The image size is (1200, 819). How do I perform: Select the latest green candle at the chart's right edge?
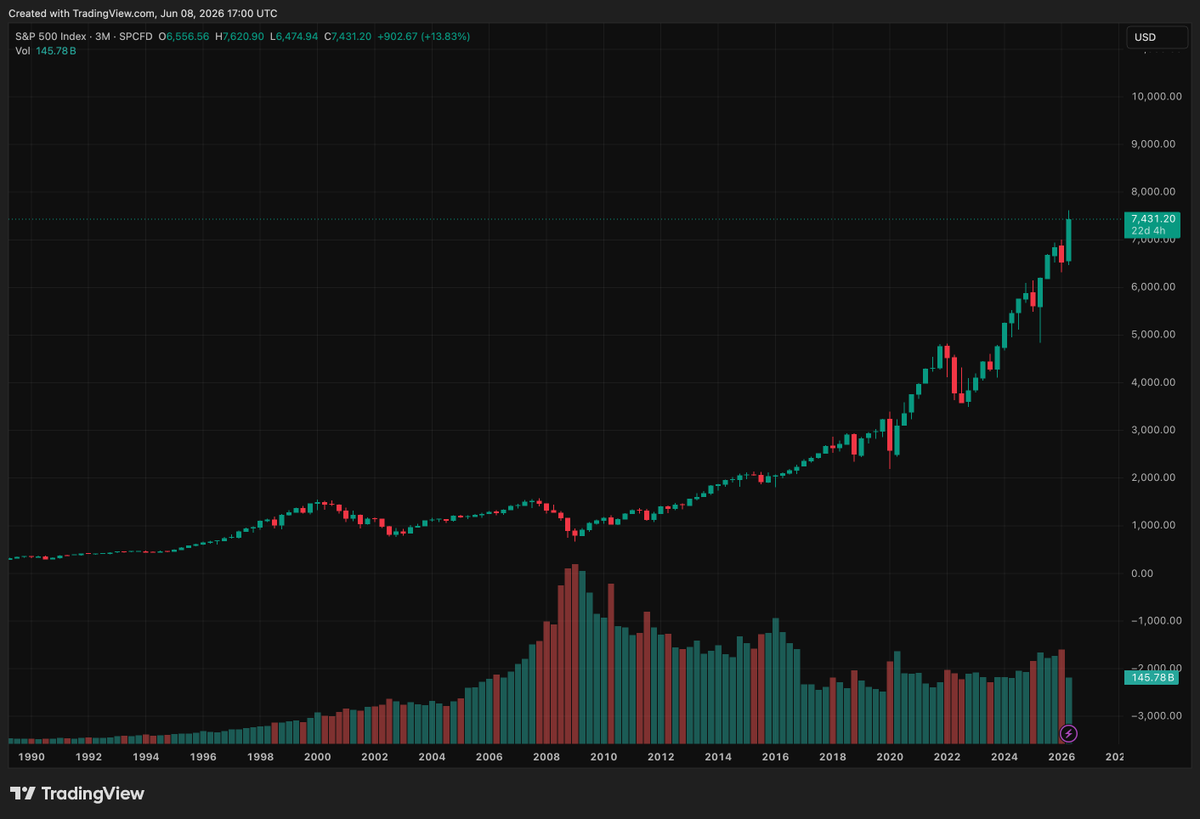coord(1069,240)
